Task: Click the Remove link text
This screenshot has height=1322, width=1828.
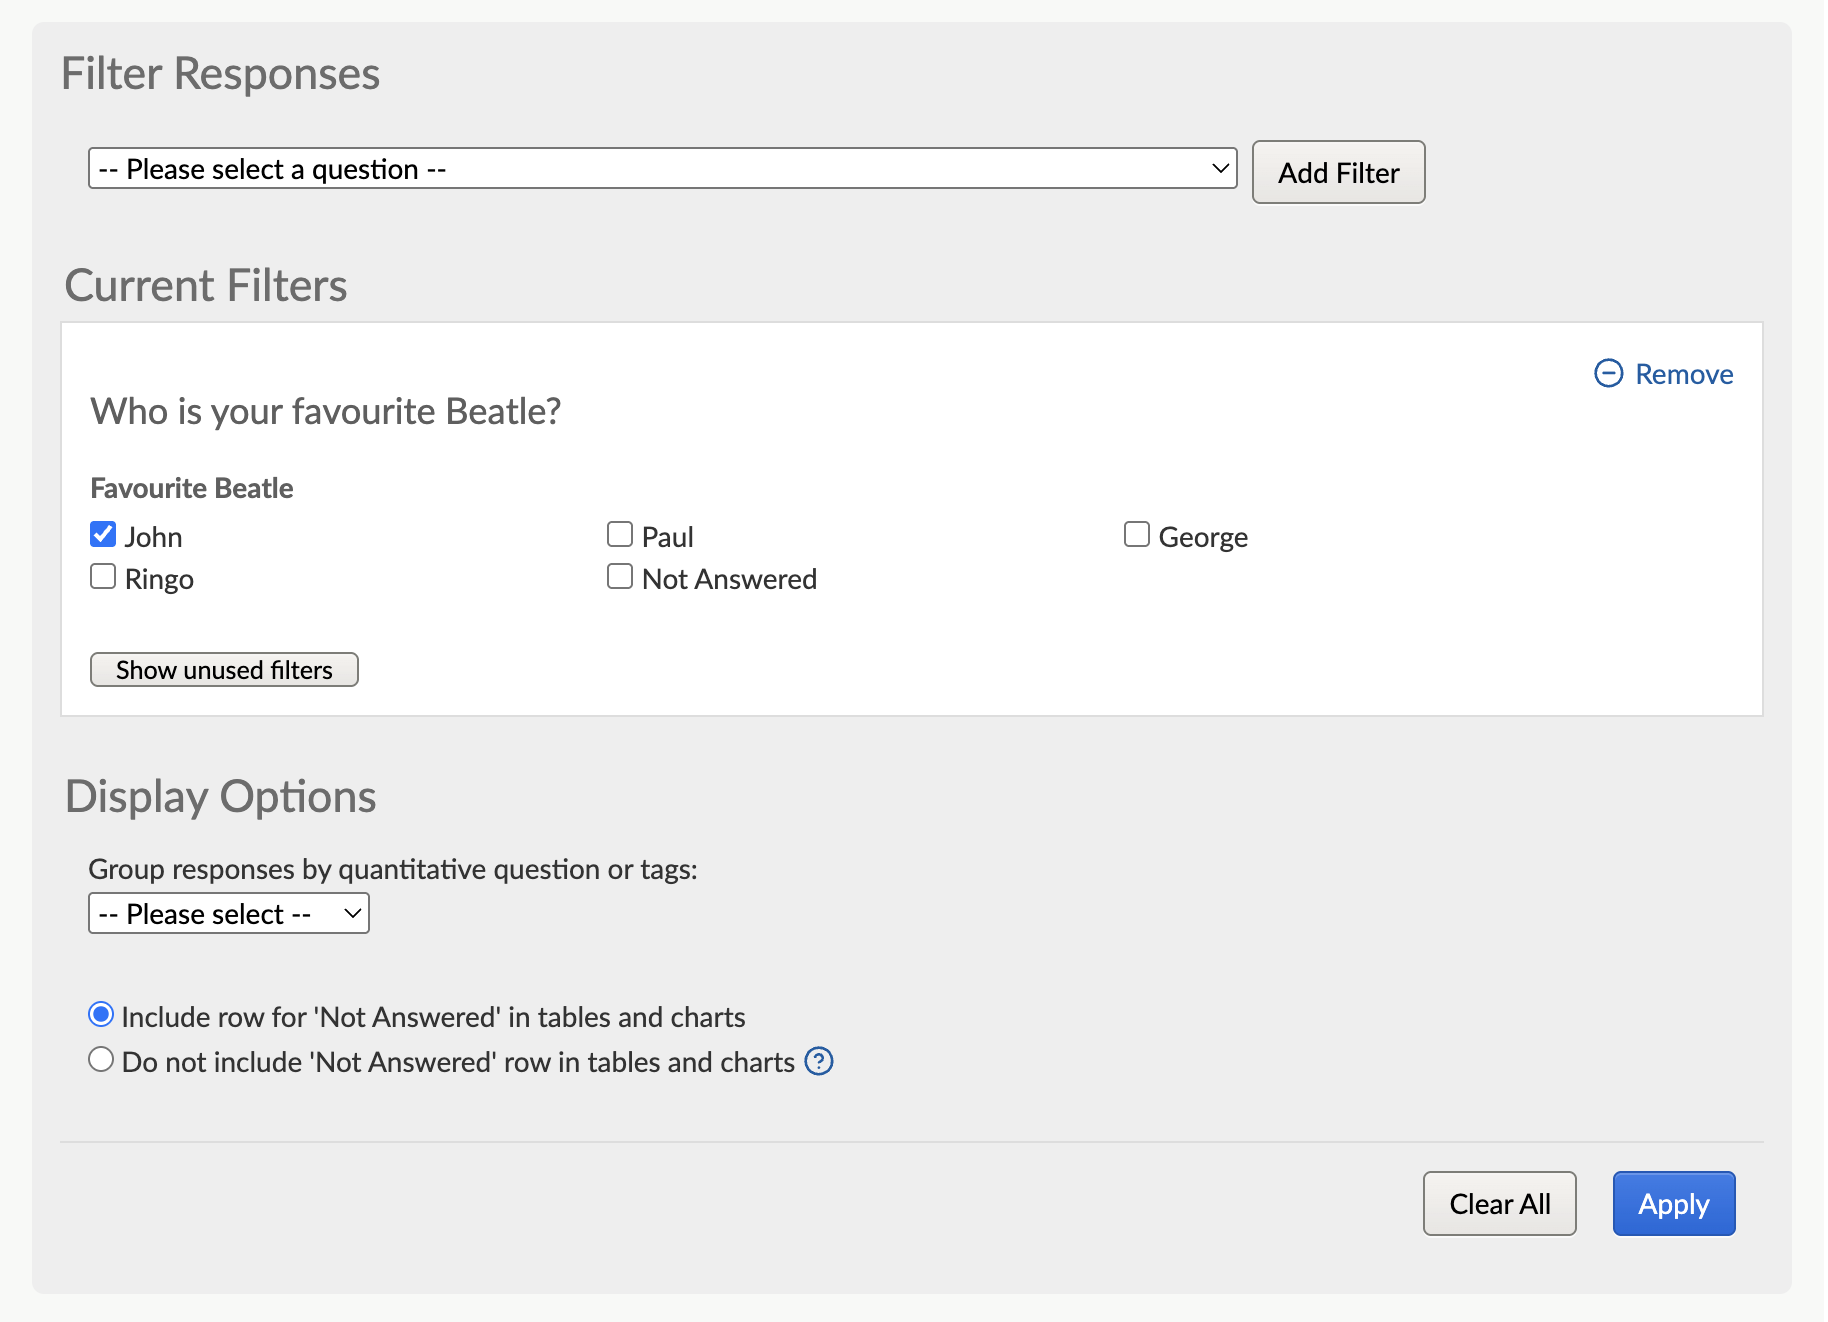Action: tap(1684, 375)
